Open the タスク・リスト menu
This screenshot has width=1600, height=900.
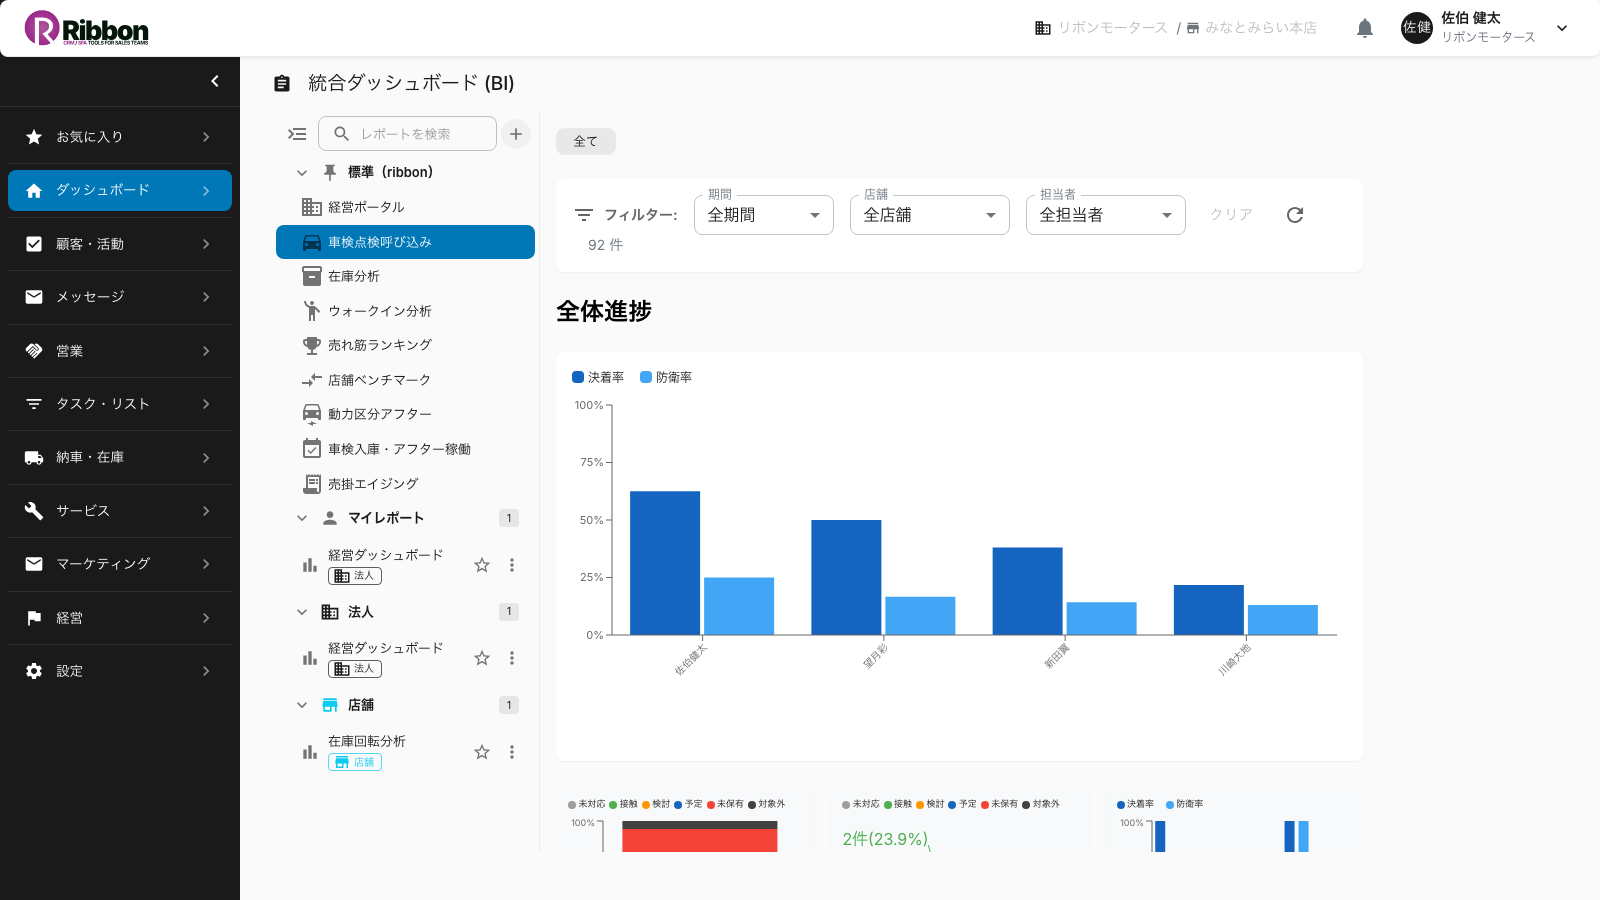point(120,404)
